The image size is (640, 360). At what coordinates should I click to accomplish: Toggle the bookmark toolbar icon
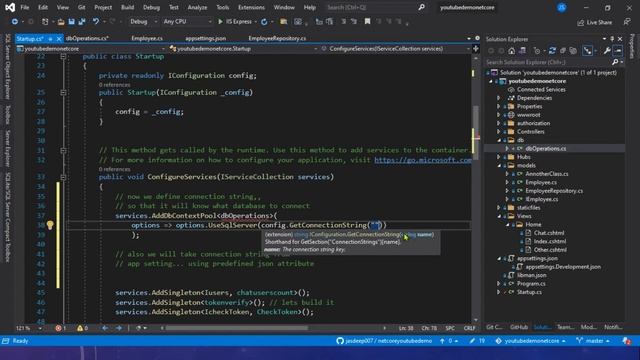point(367,22)
